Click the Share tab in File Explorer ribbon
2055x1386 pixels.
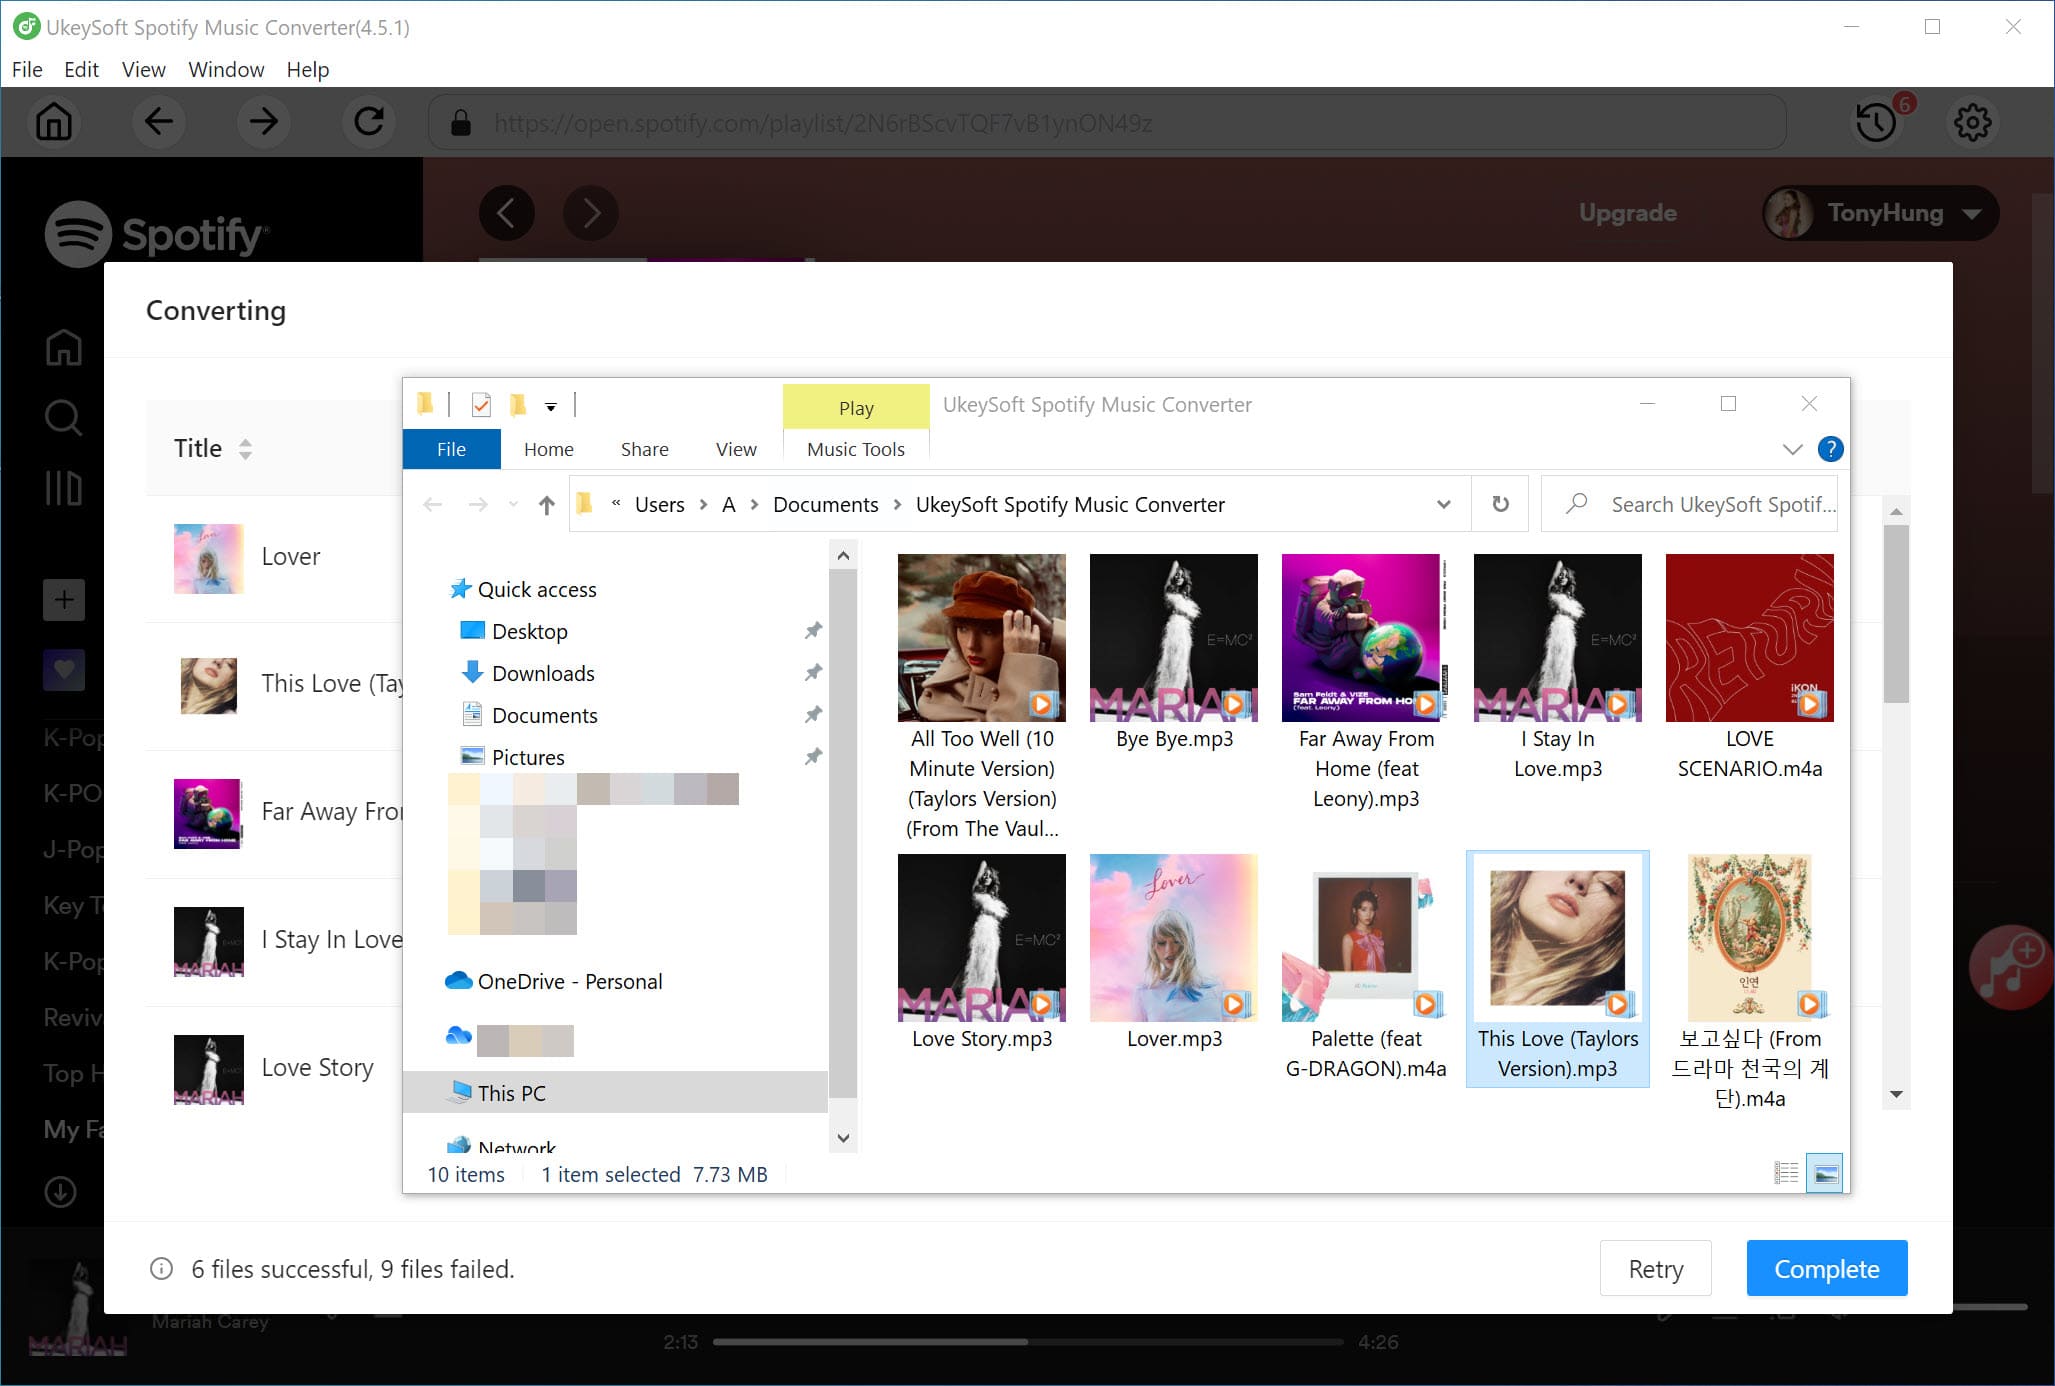642,449
